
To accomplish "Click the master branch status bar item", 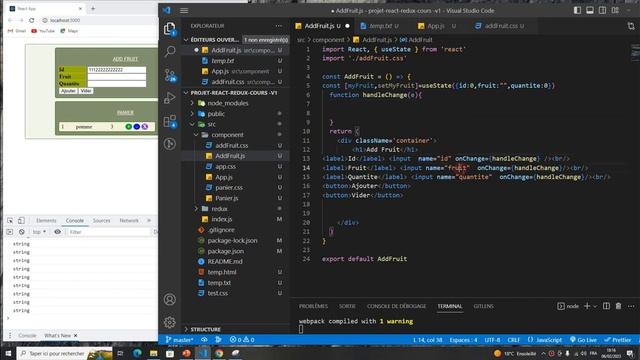I will click(x=179, y=340).
